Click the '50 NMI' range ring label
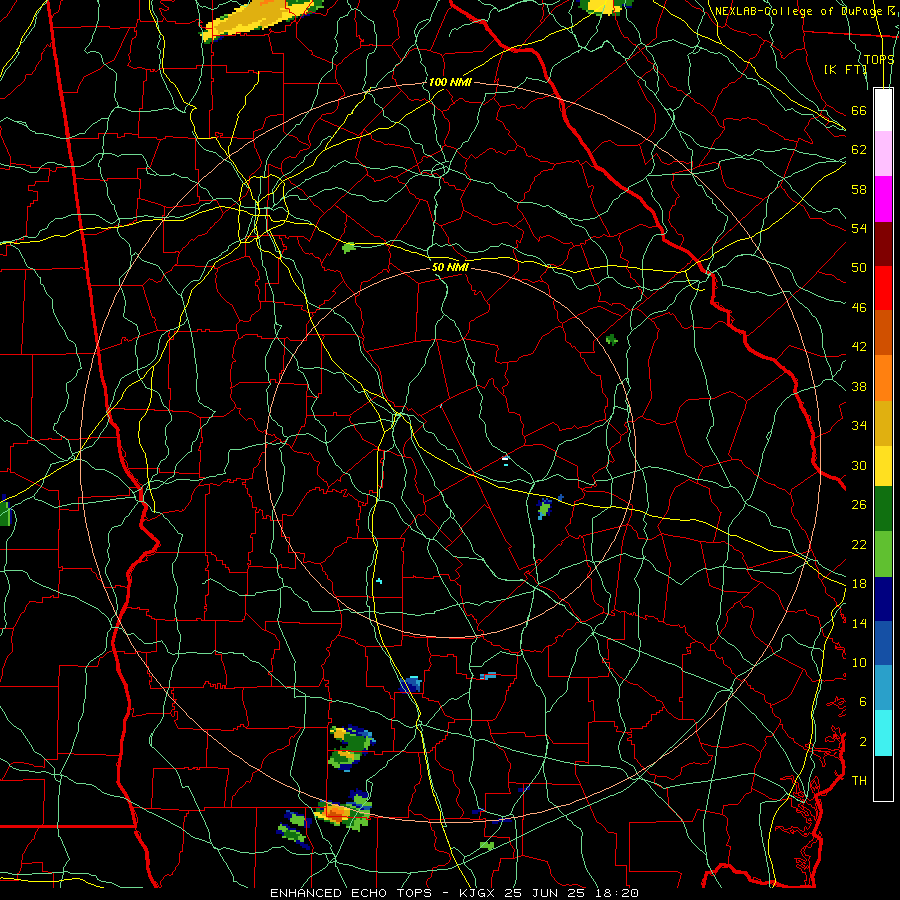The image size is (900, 900). [450, 267]
